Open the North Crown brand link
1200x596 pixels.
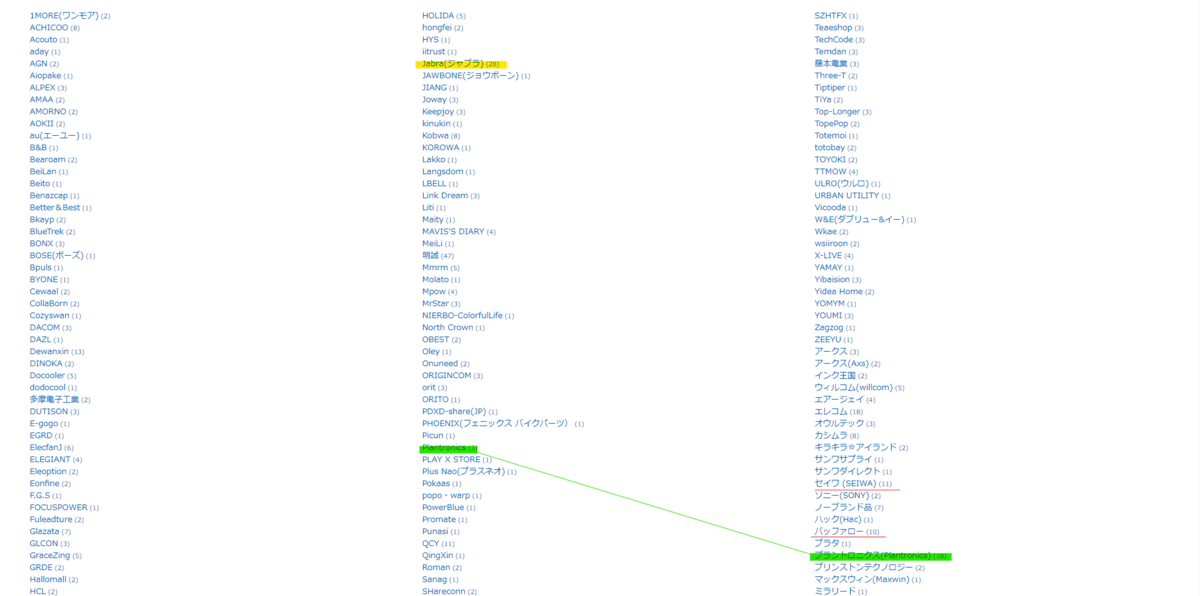(448, 328)
